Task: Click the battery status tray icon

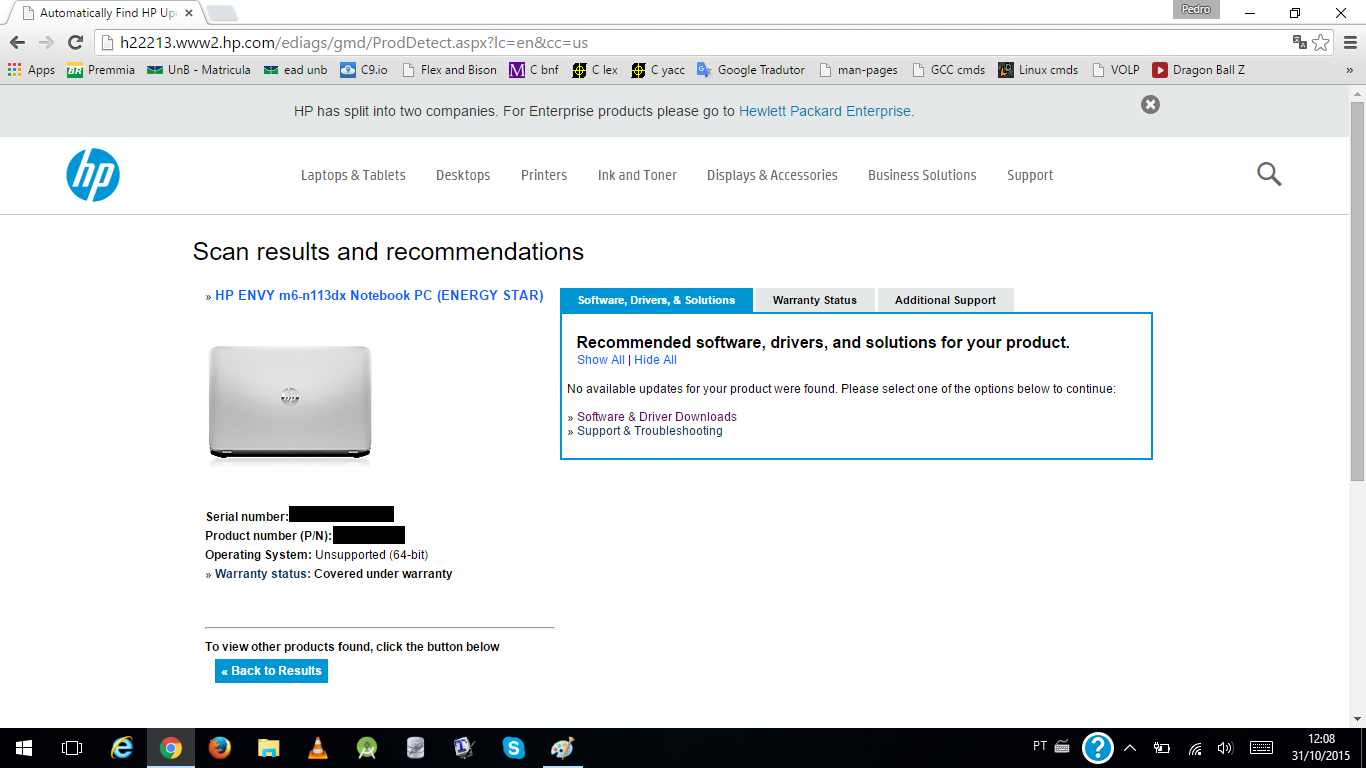Action: tap(1162, 748)
